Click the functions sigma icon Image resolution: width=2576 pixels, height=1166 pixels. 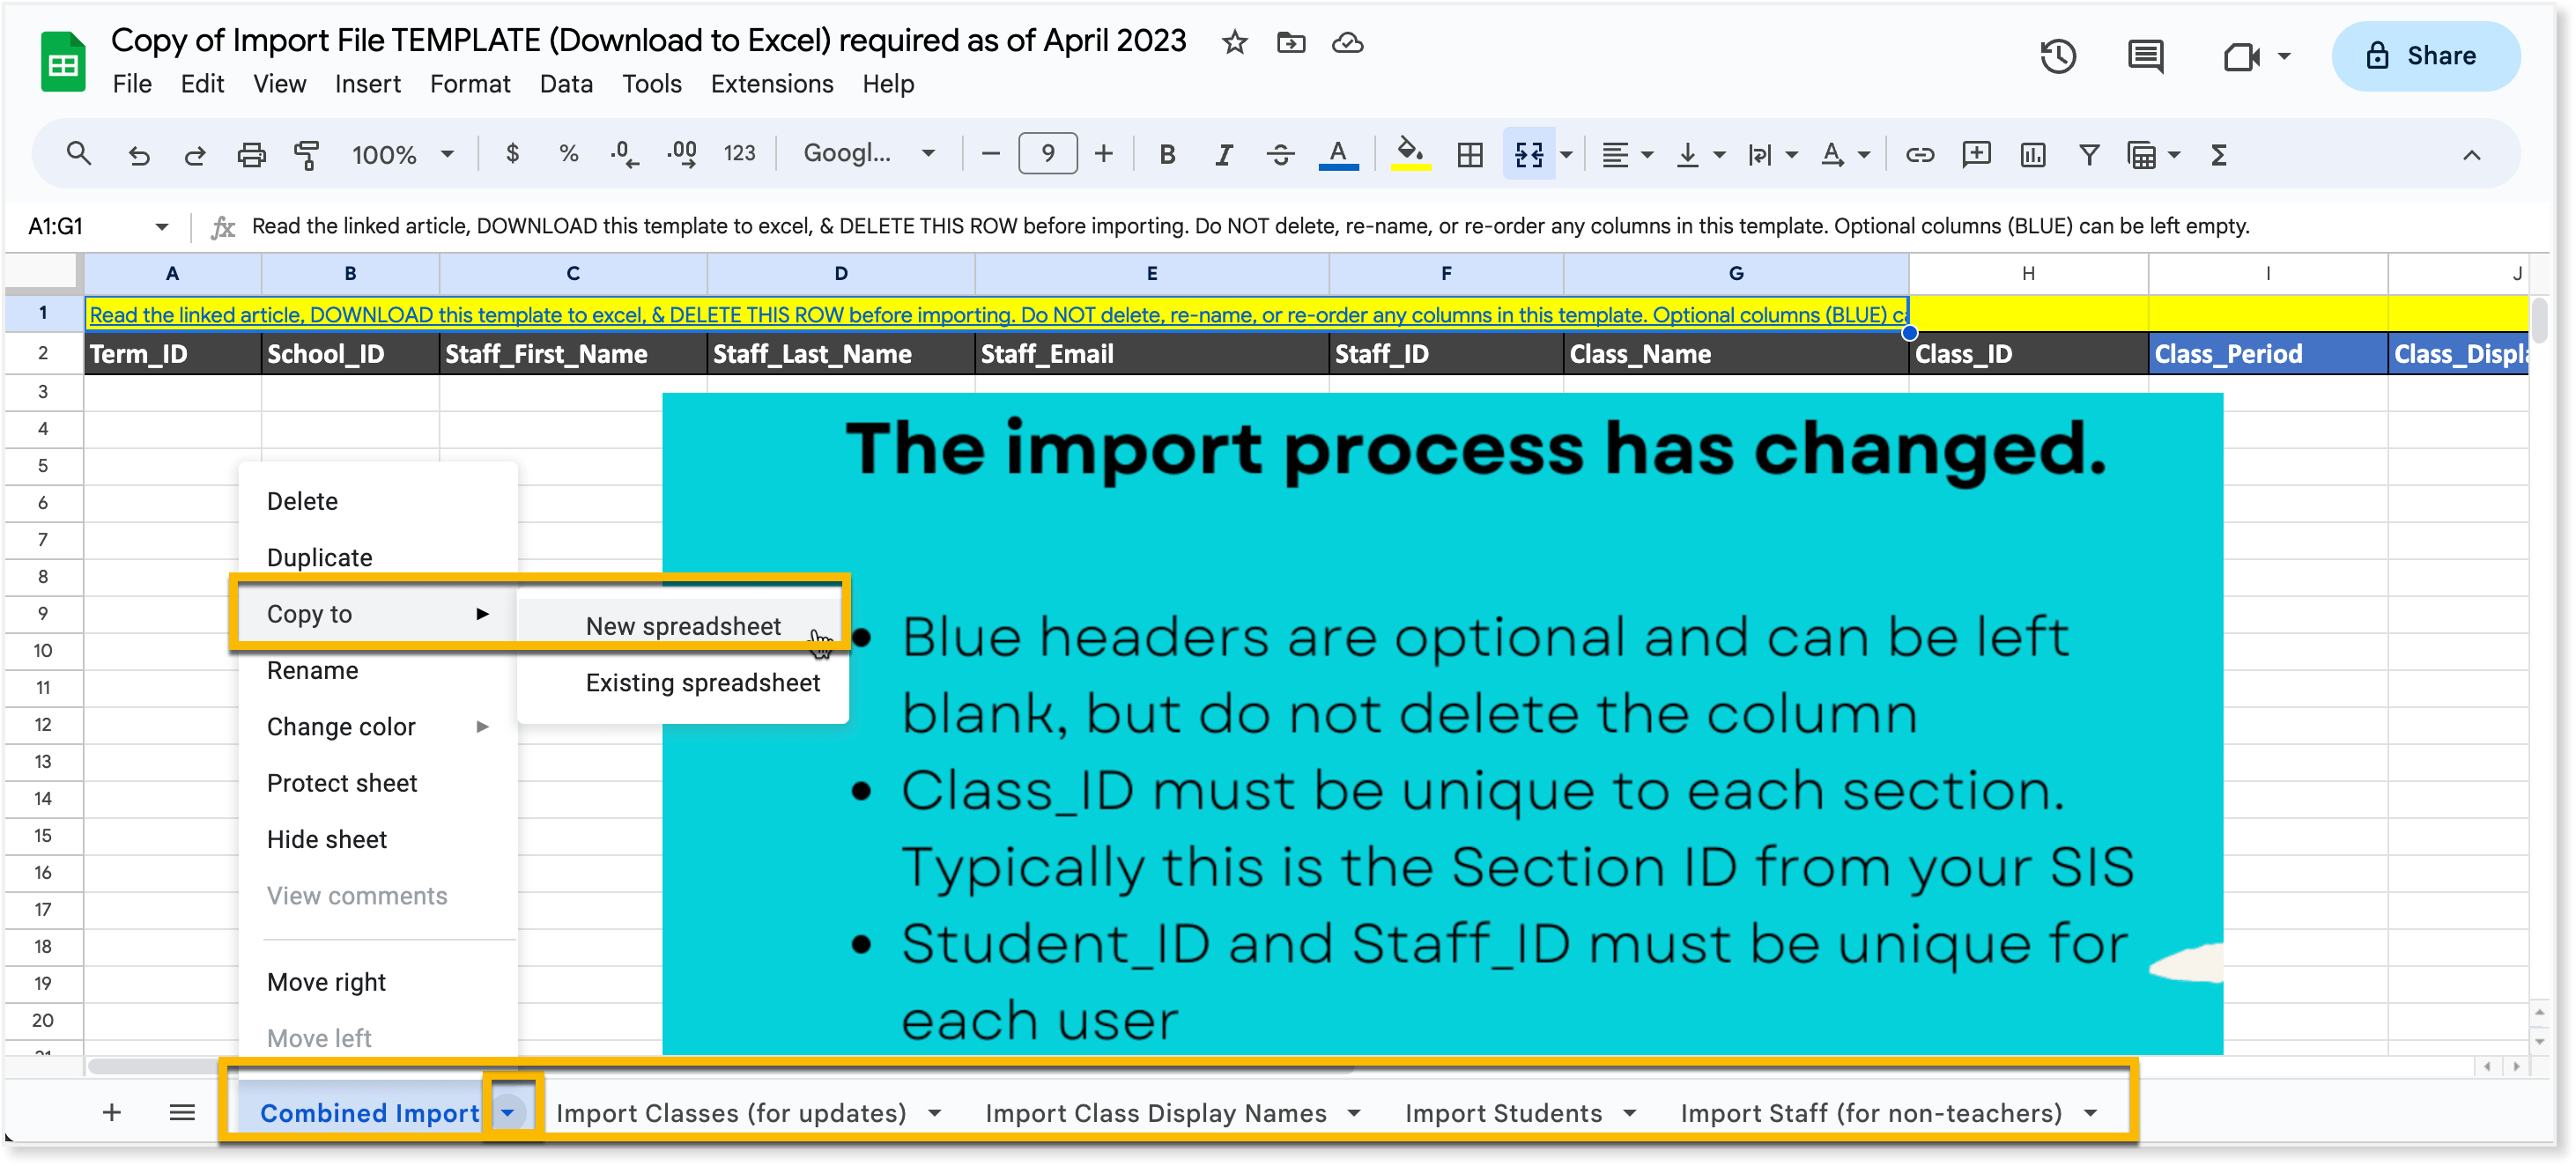(x=2219, y=155)
